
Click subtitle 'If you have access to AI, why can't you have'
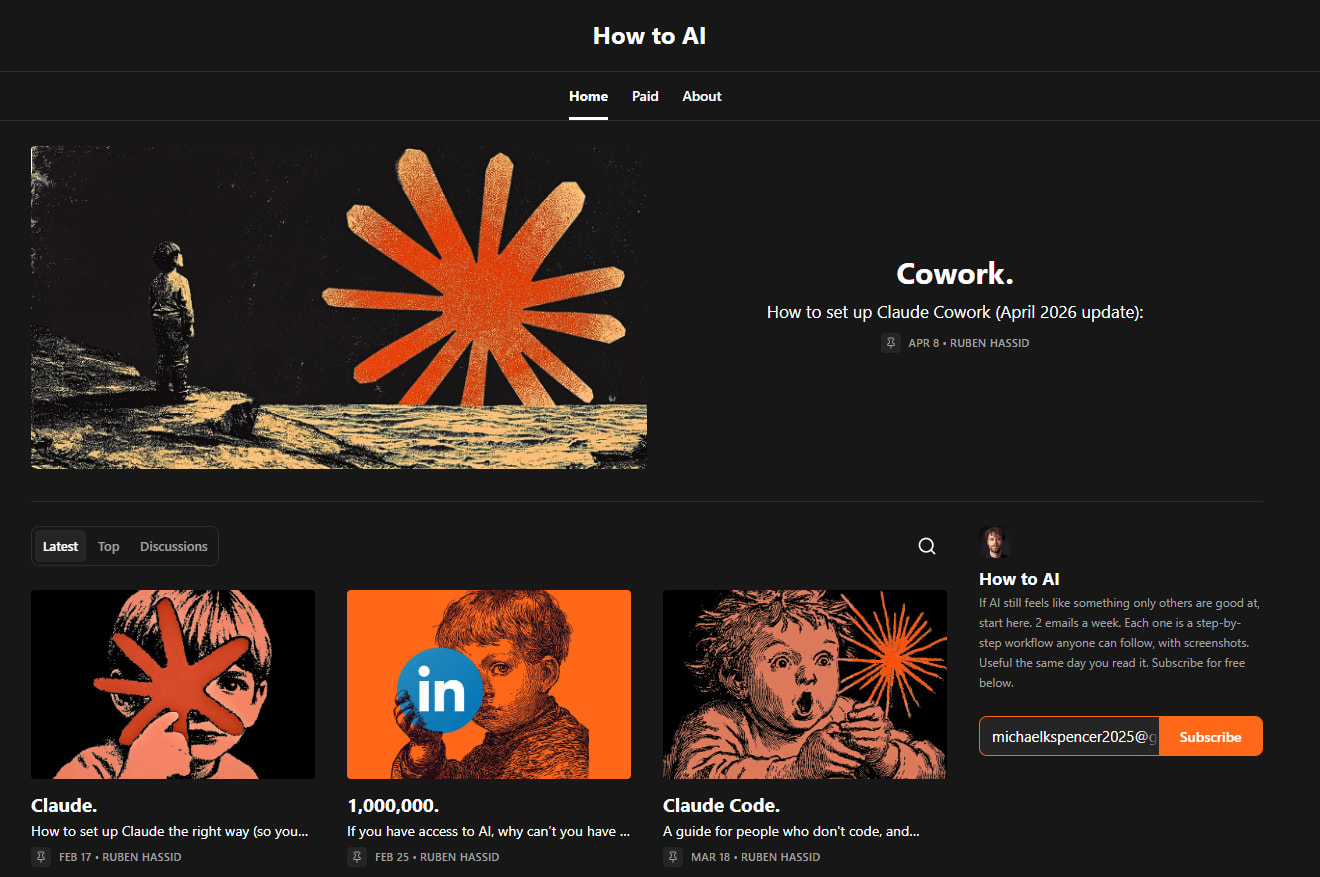(x=488, y=831)
